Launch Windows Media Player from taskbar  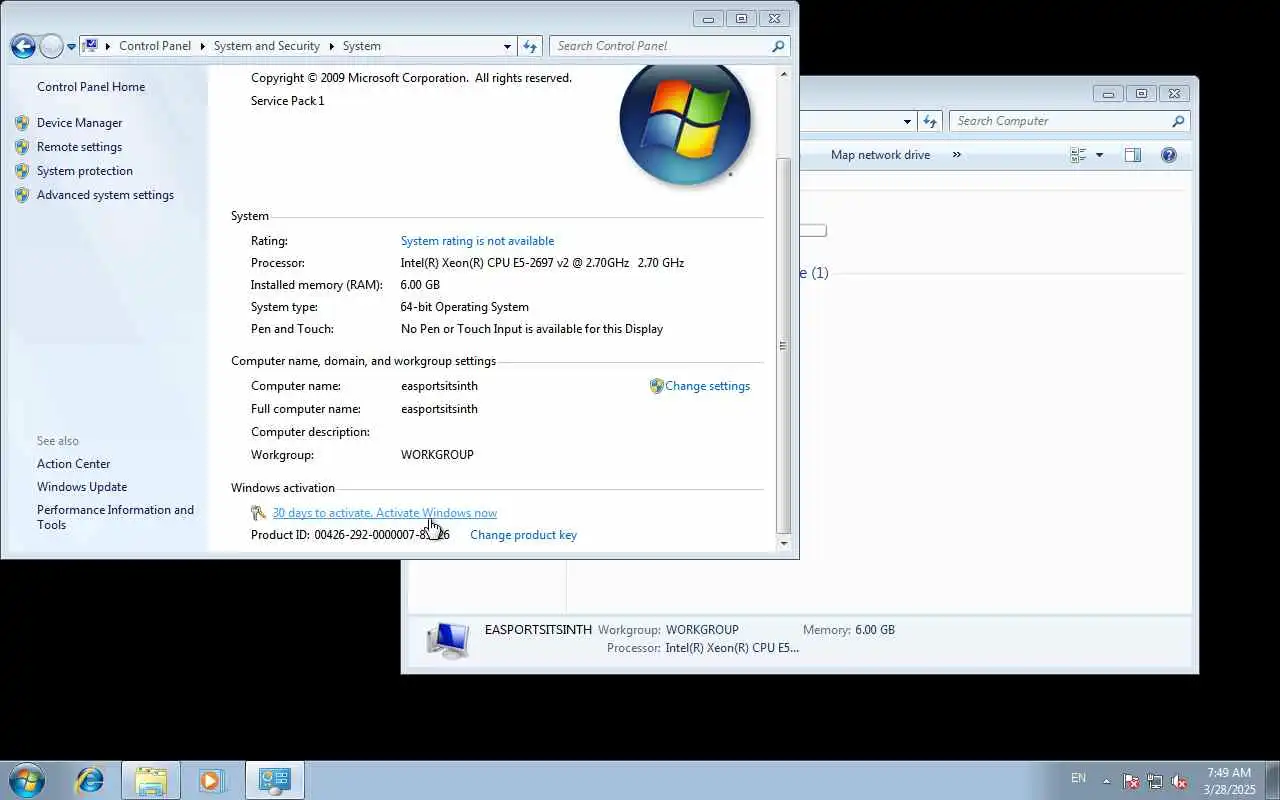click(212, 780)
